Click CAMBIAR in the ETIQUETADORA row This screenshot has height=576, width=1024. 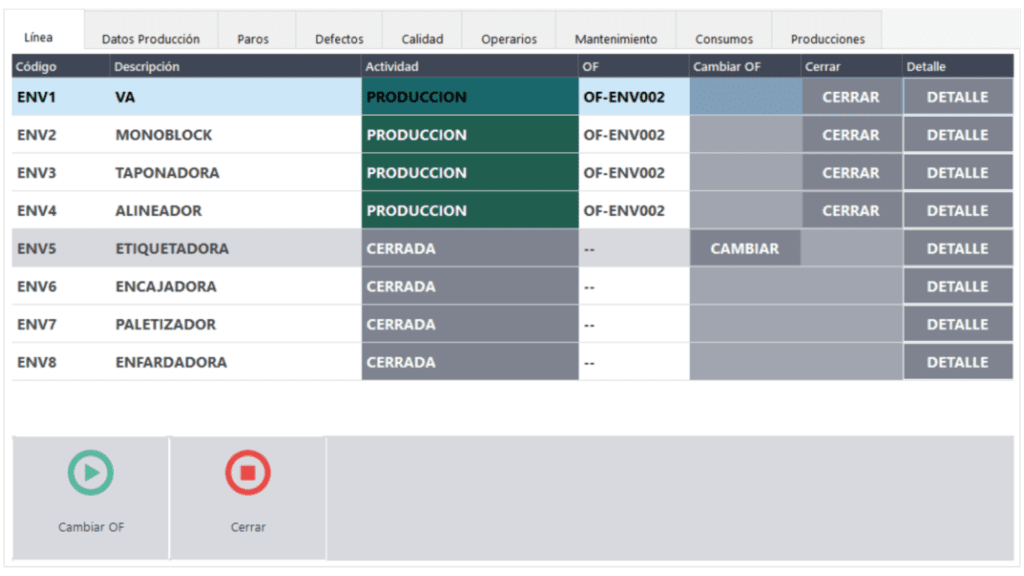click(745, 248)
